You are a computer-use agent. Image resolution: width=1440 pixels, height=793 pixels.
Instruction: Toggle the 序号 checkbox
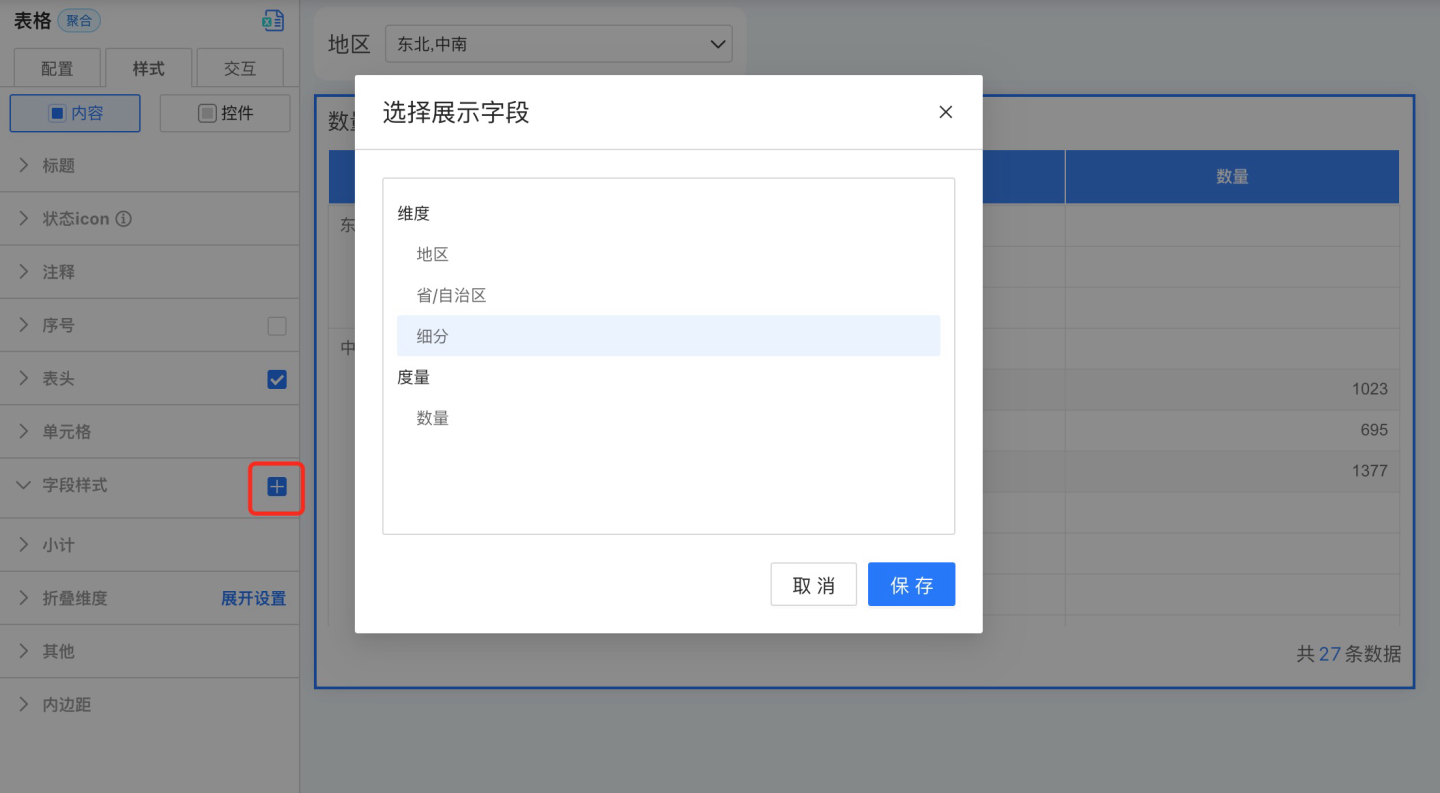pyautogui.click(x=277, y=326)
